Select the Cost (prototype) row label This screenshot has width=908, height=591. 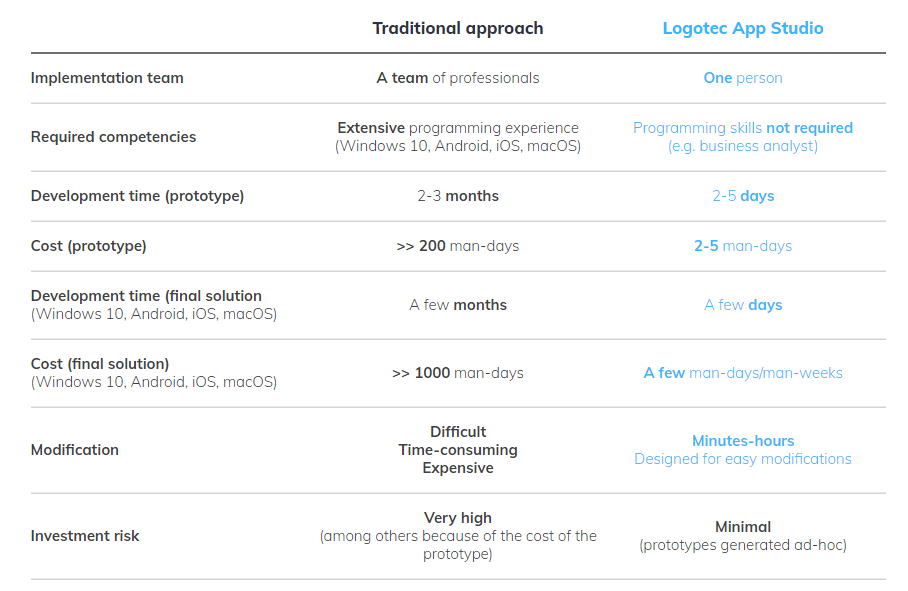(x=89, y=245)
